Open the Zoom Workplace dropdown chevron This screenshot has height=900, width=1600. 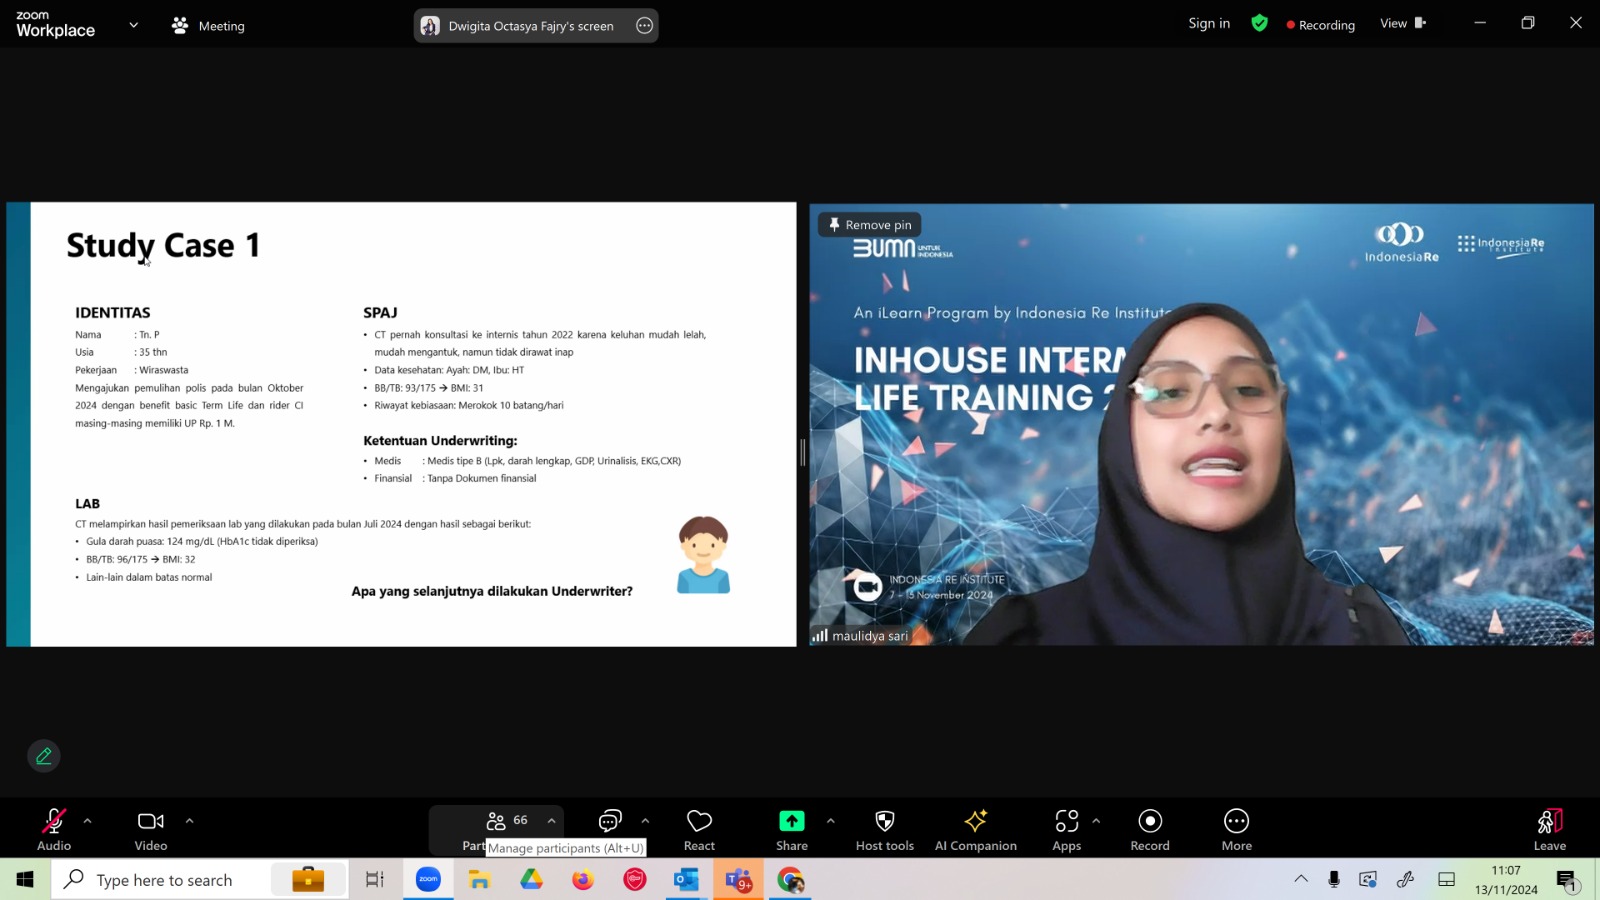134,25
